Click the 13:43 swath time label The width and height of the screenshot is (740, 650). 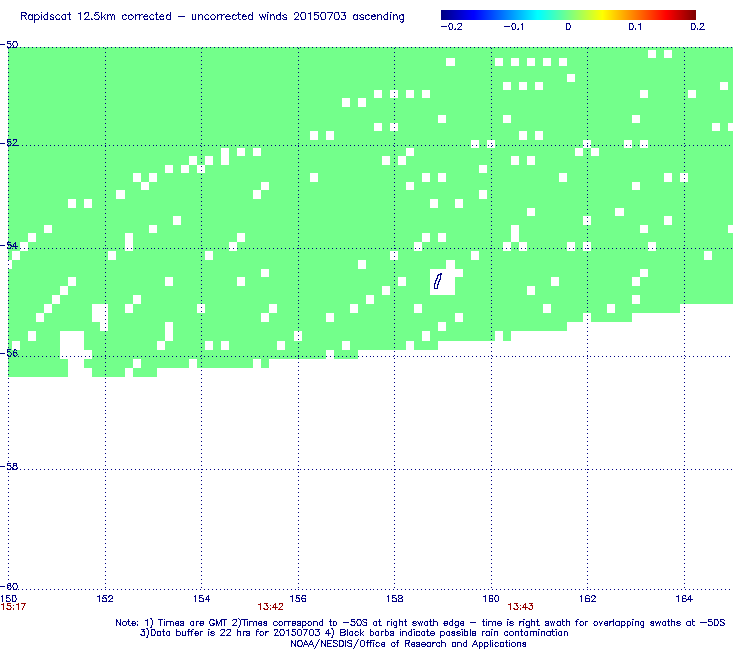(521, 607)
